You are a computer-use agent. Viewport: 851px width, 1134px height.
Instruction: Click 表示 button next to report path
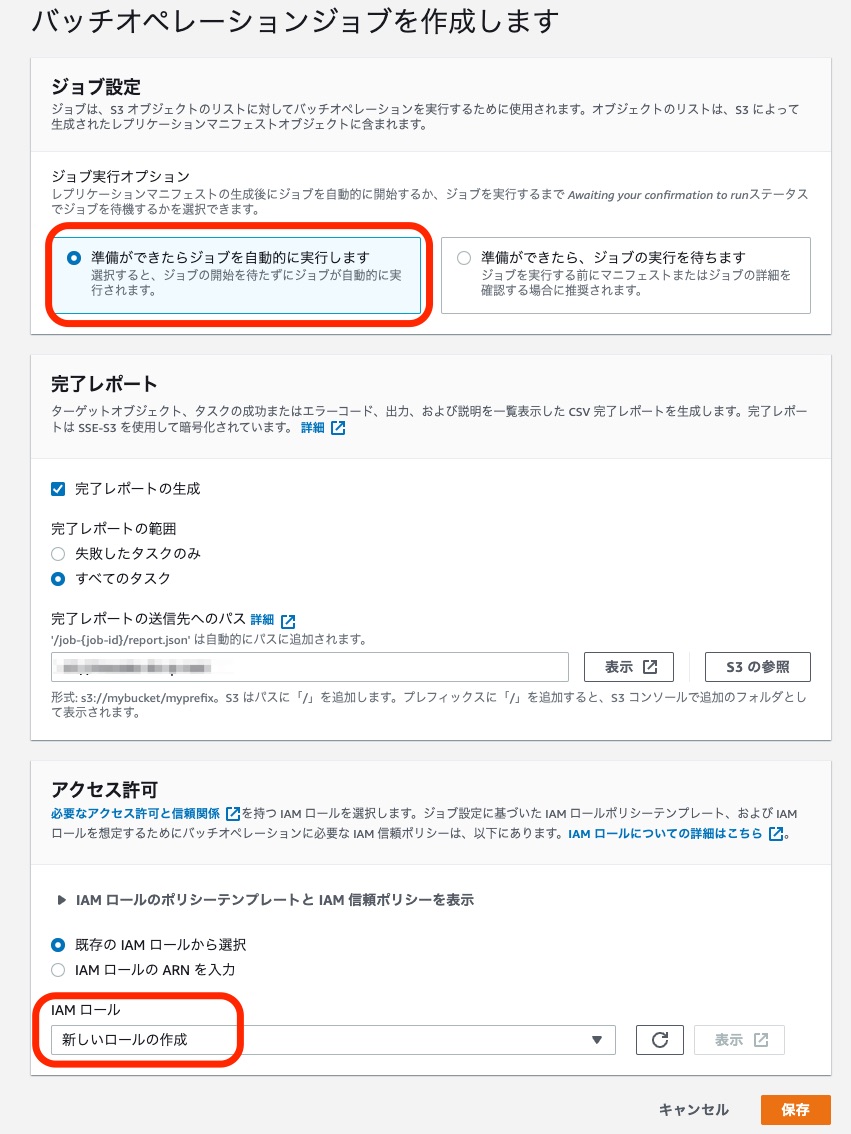tap(629, 667)
